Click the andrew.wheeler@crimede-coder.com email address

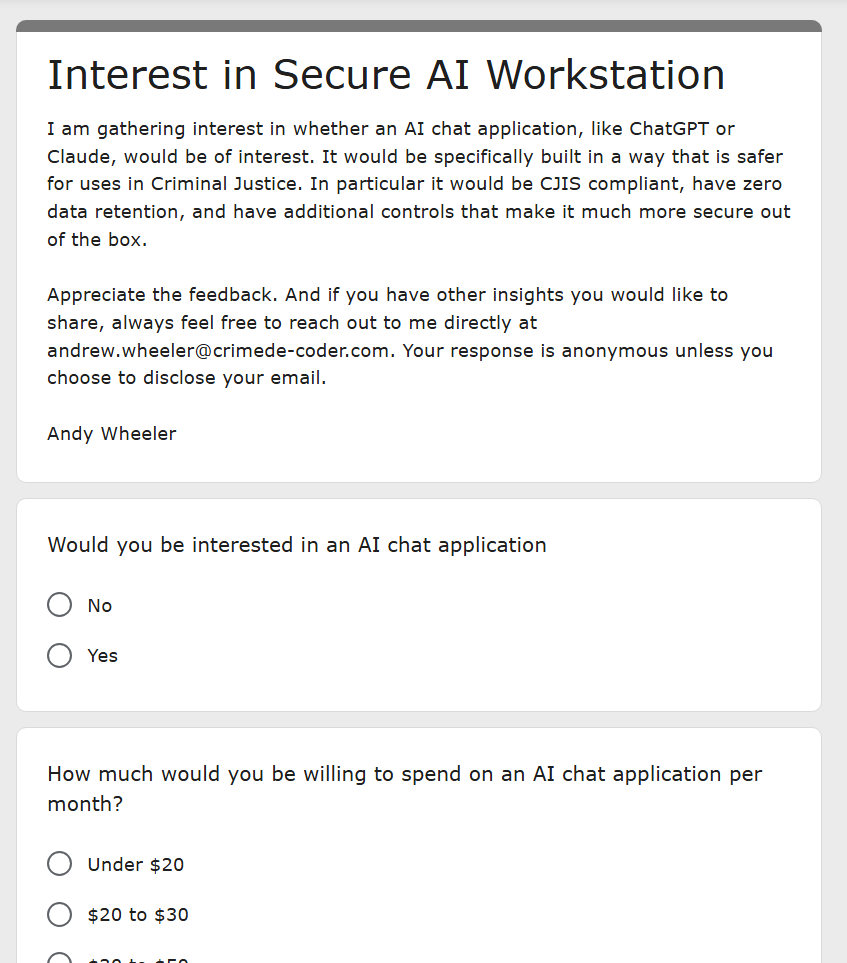pos(218,351)
